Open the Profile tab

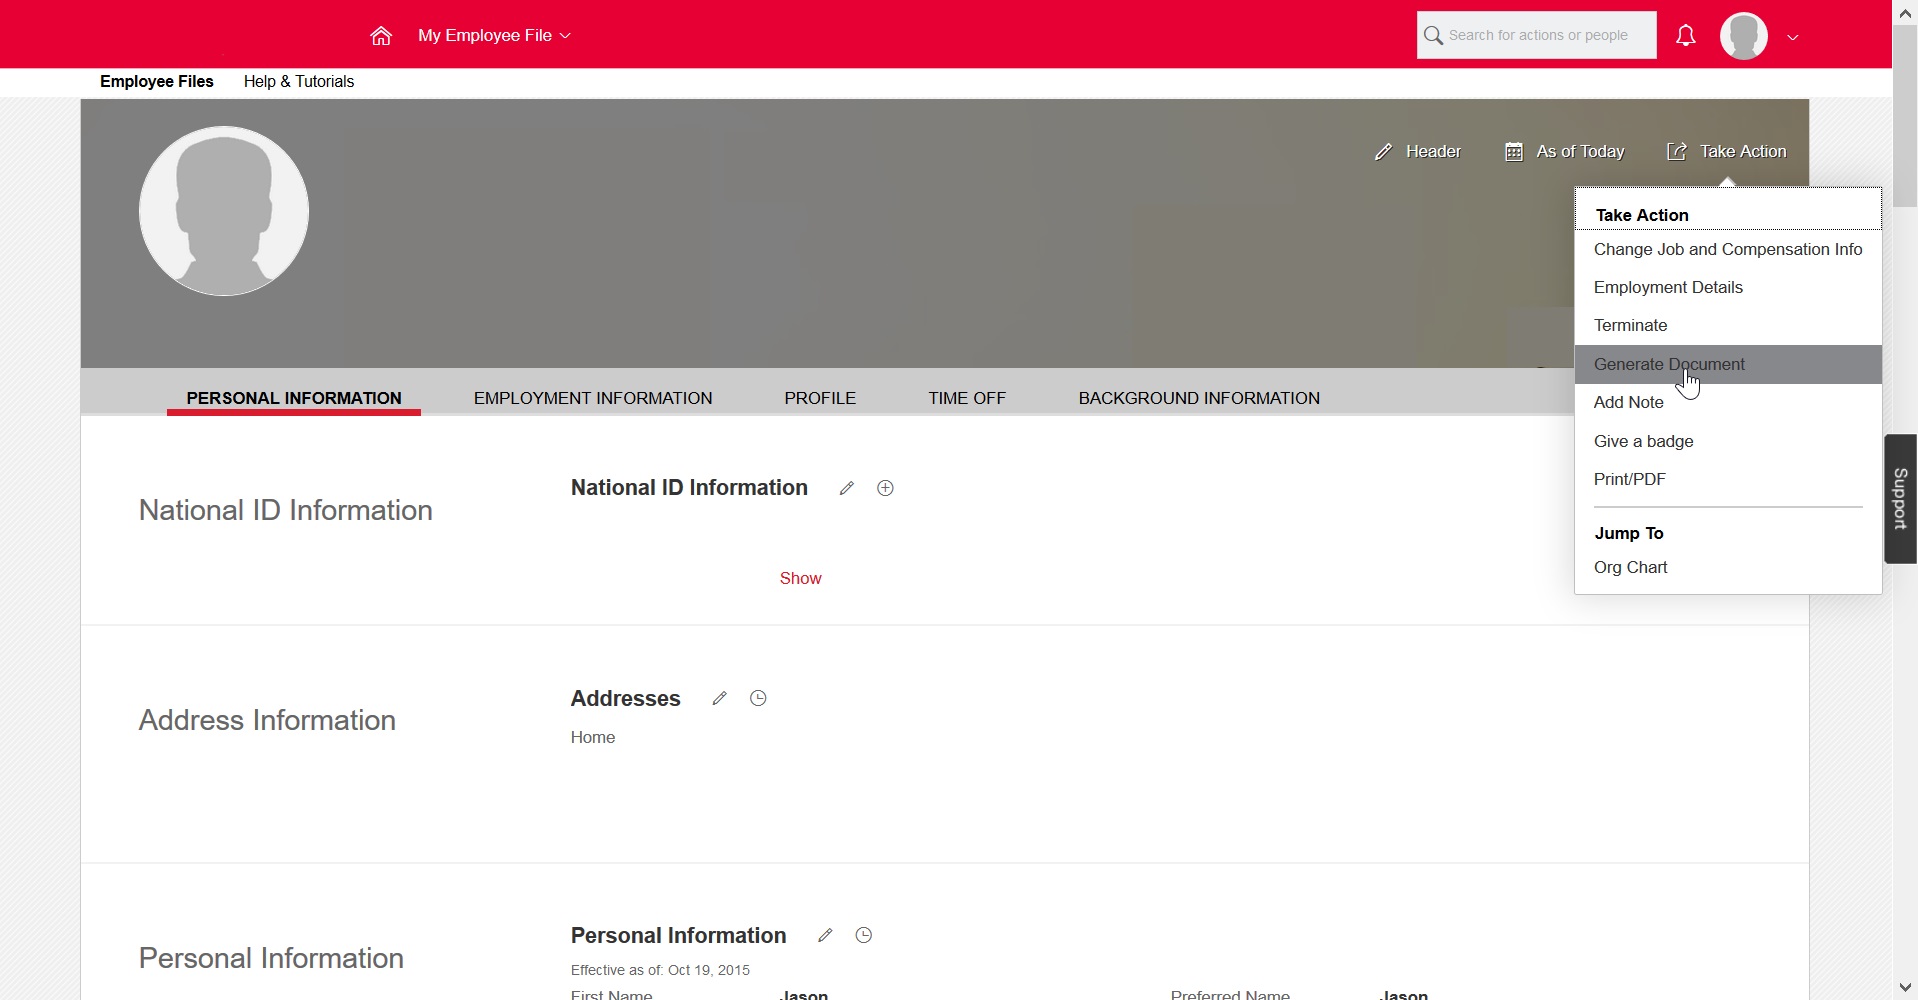pos(820,398)
